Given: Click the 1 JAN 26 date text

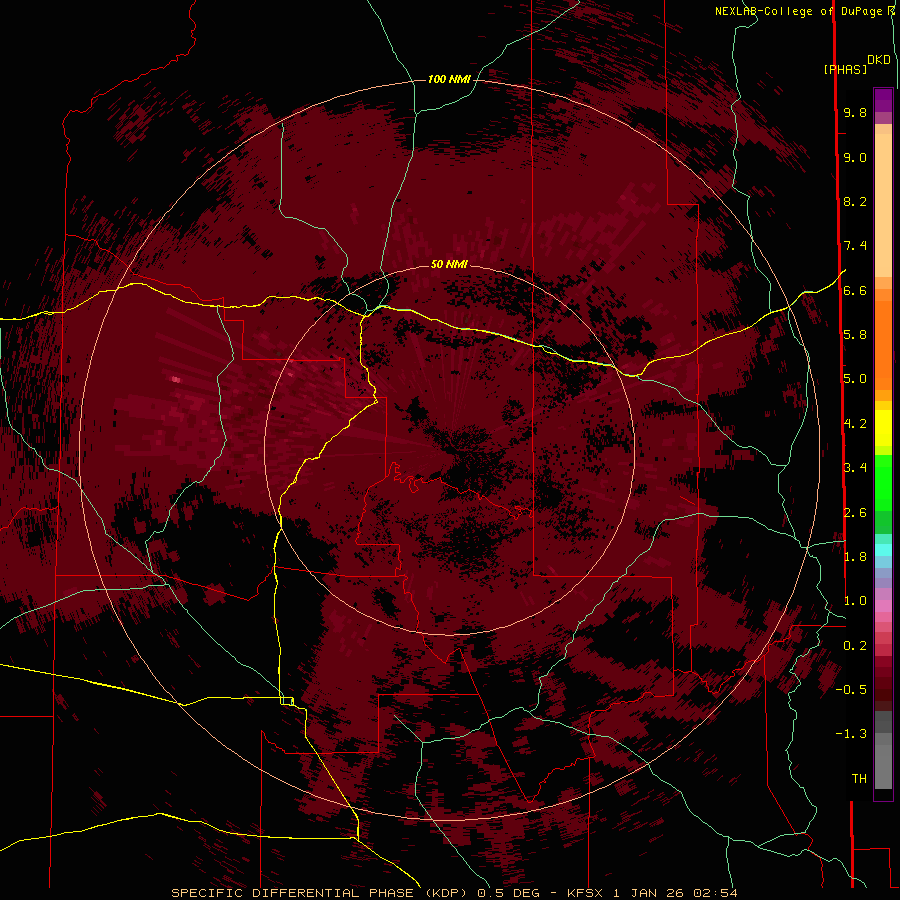Looking at the screenshot, I should coord(651,893).
